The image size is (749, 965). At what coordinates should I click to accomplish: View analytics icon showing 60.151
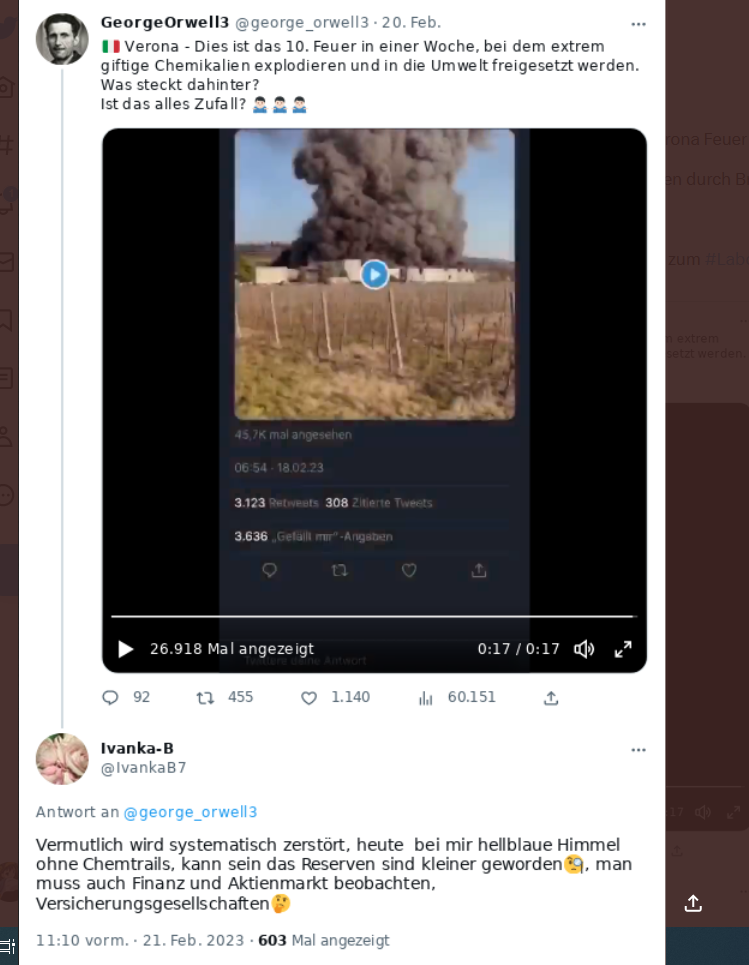425,698
